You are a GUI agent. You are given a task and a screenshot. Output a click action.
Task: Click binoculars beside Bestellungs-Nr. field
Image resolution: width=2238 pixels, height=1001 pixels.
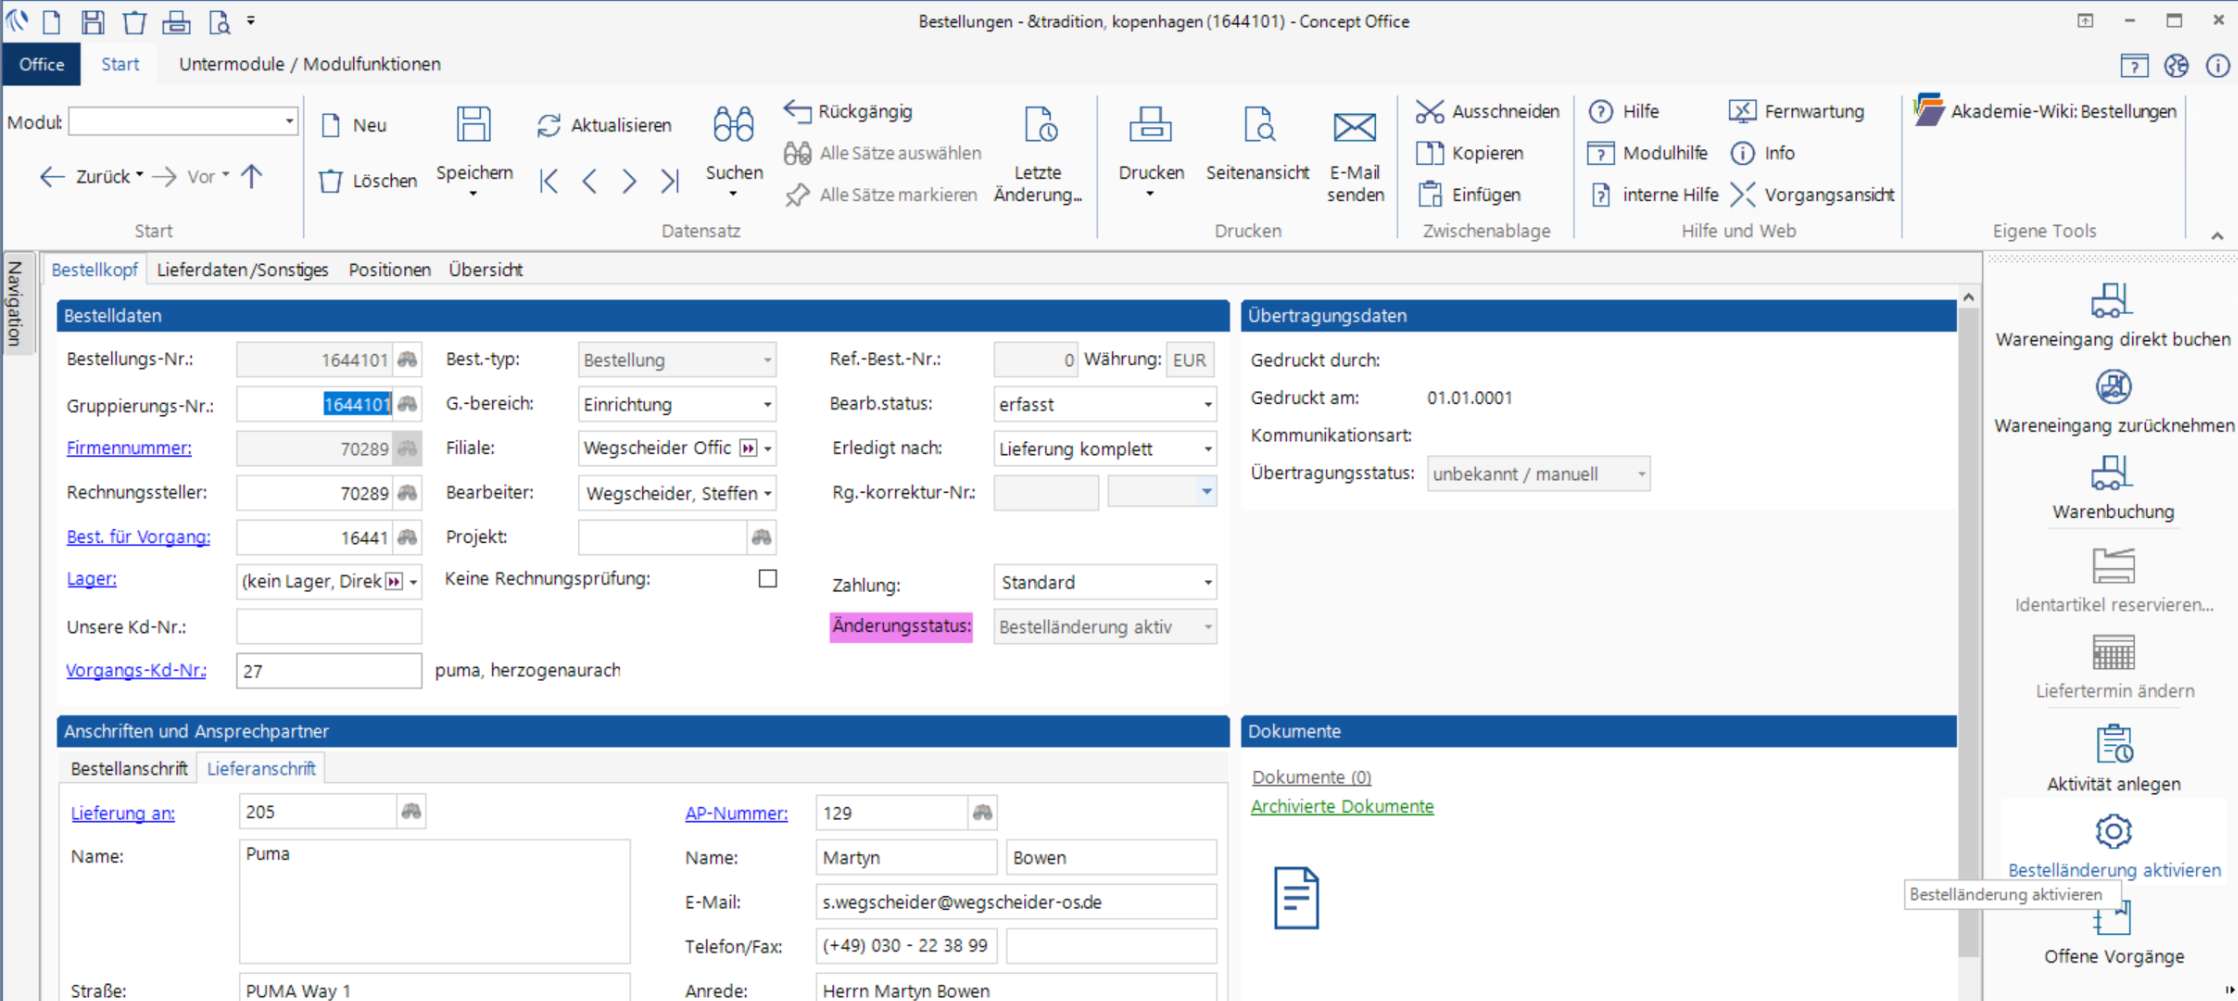tap(407, 359)
